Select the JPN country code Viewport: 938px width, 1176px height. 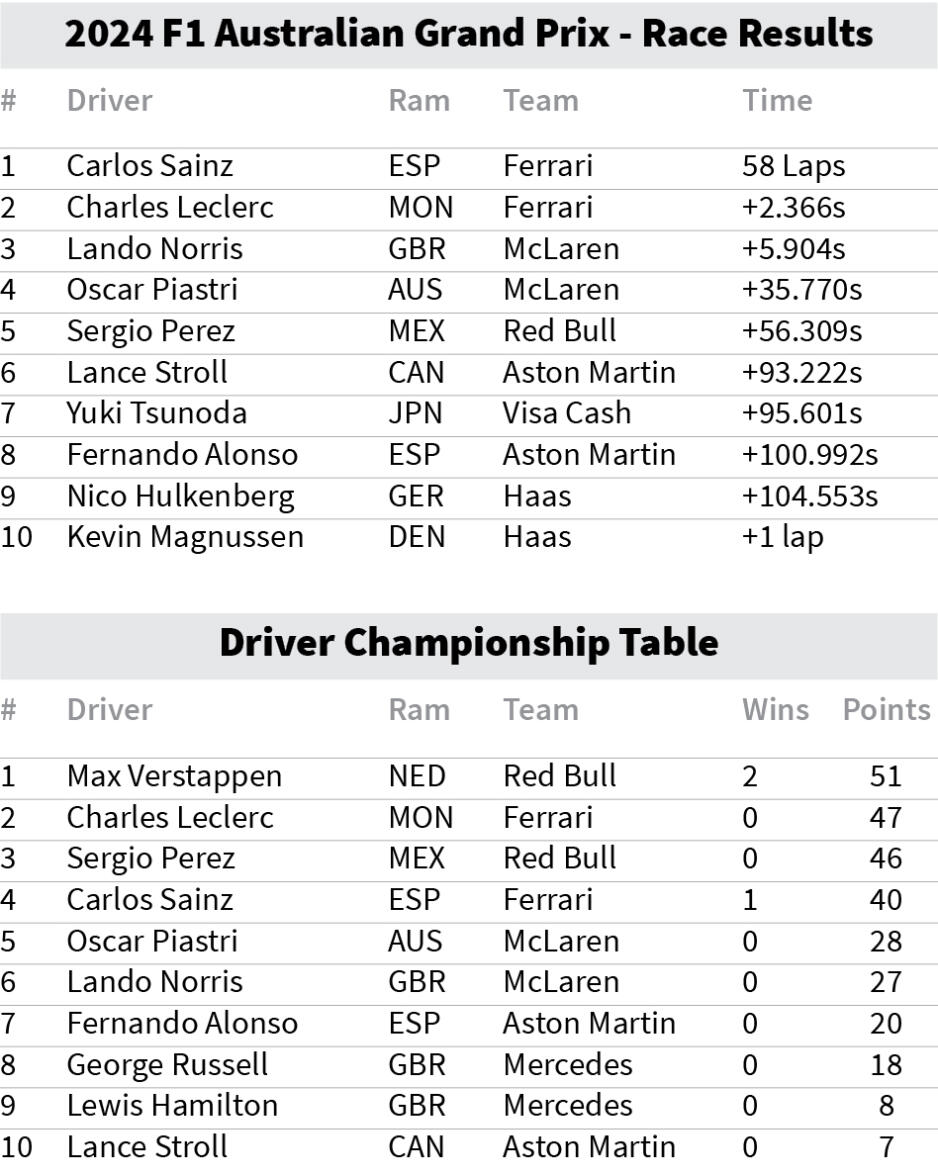tap(415, 413)
